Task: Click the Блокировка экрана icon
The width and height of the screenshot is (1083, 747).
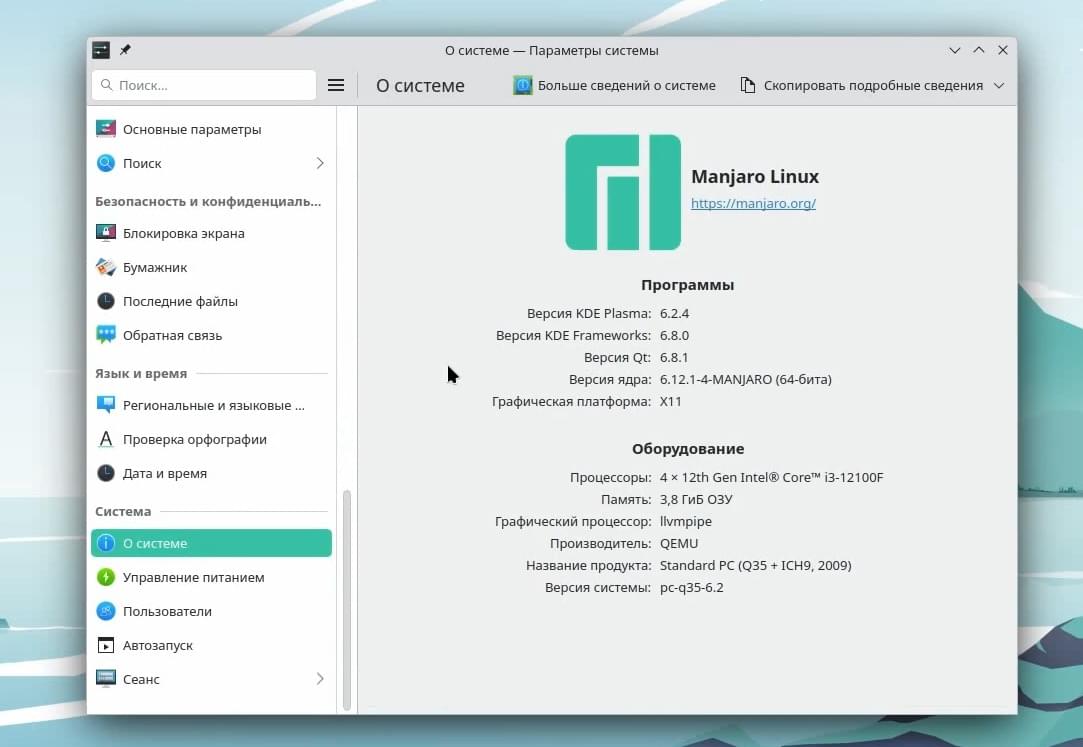Action: tap(106, 233)
